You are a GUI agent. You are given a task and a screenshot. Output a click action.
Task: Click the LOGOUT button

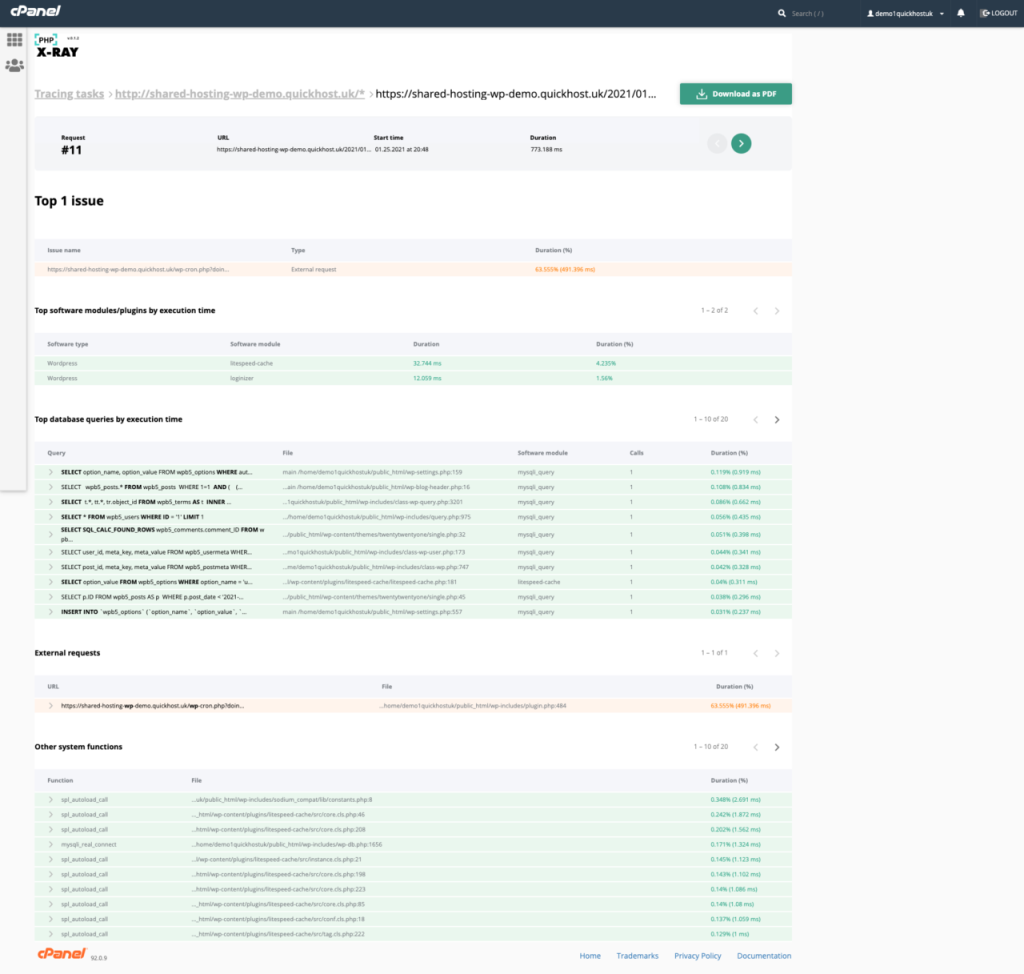(x=999, y=13)
